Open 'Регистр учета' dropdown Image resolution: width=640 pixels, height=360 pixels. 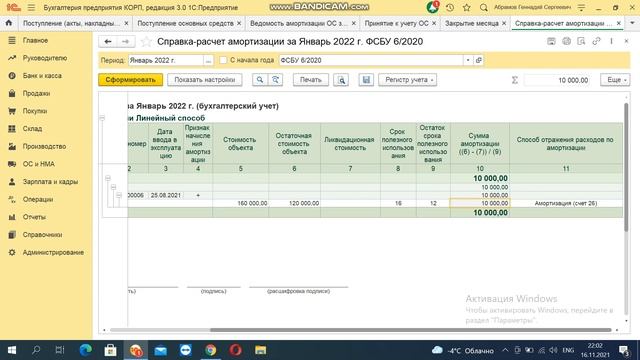[407, 80]
